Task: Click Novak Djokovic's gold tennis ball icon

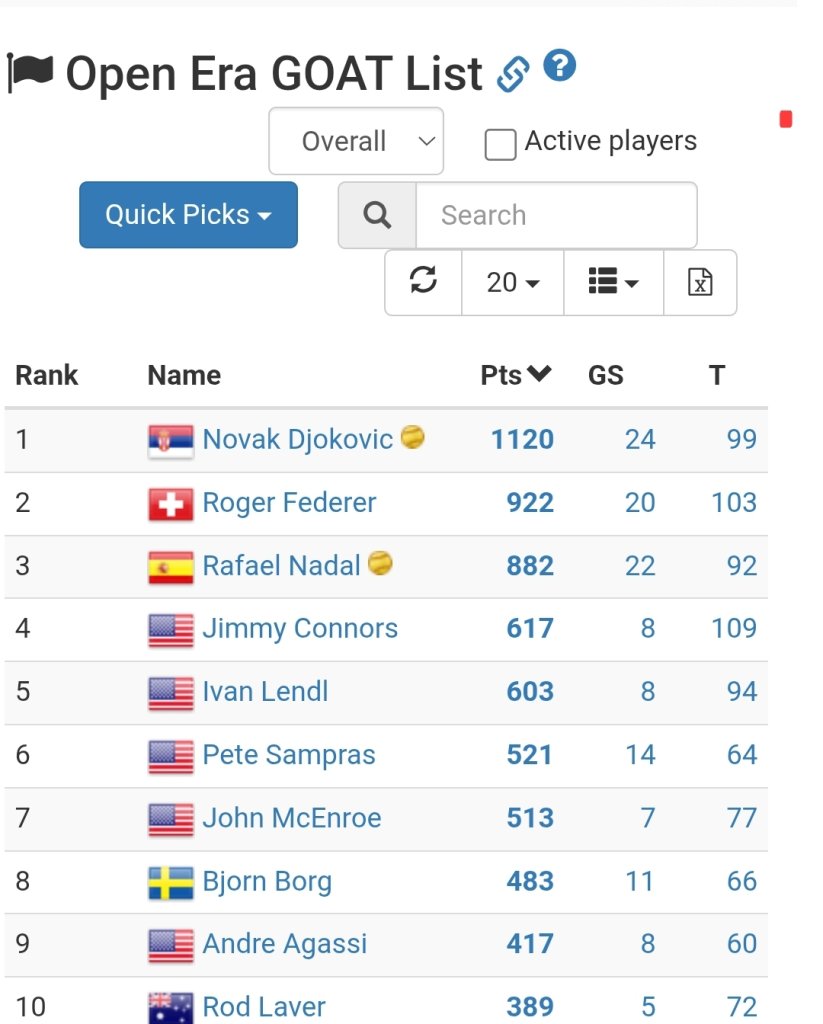Action: click(412, 437)
